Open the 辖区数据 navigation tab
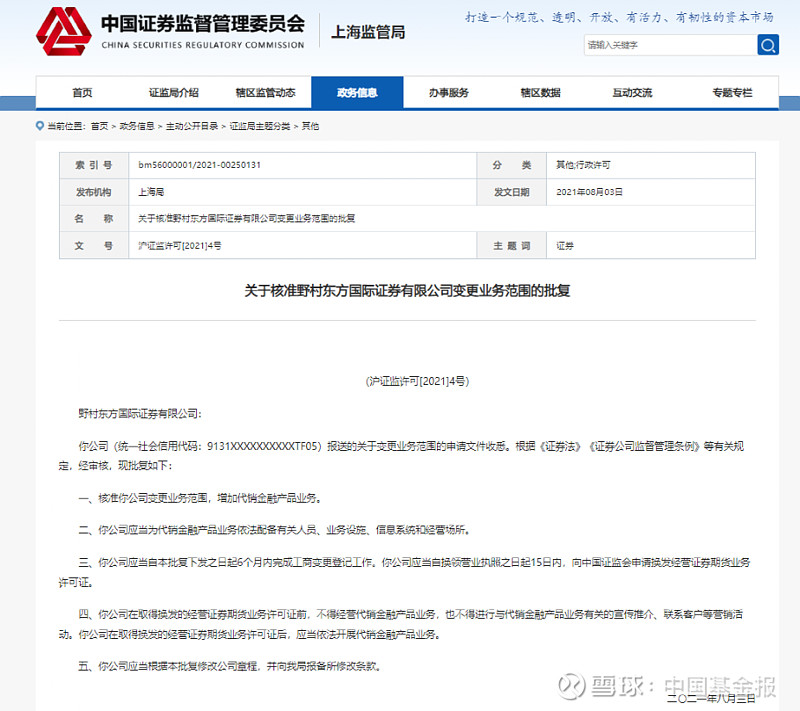 [540, 92]
